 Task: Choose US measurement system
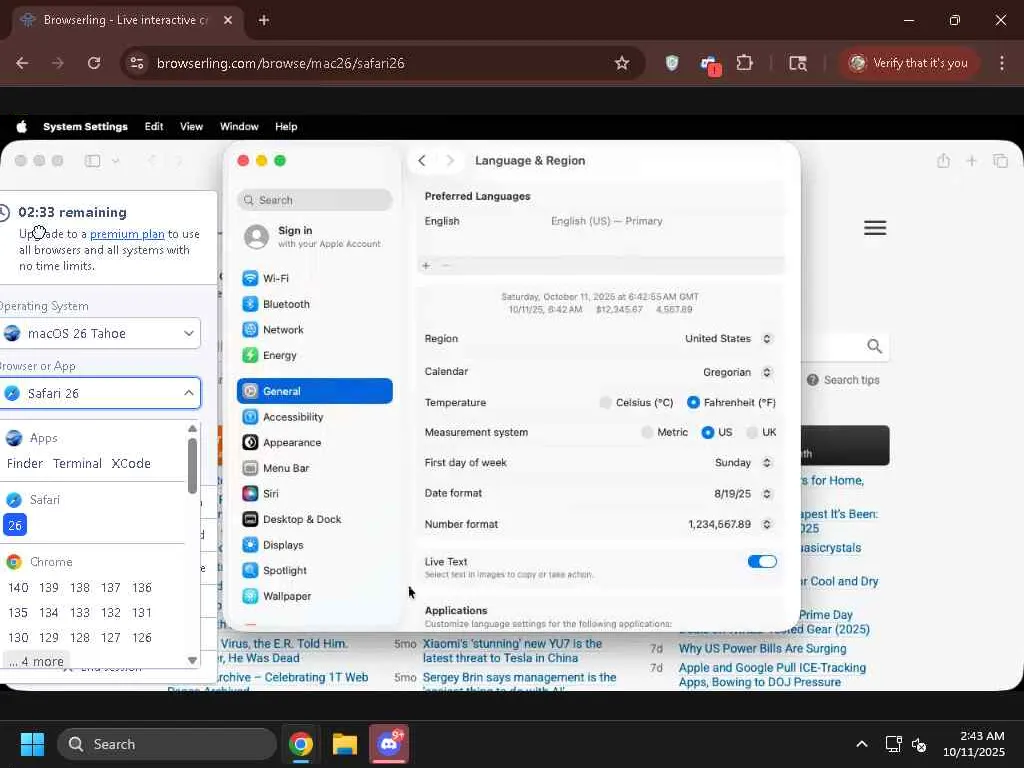(x=707, y=432)
